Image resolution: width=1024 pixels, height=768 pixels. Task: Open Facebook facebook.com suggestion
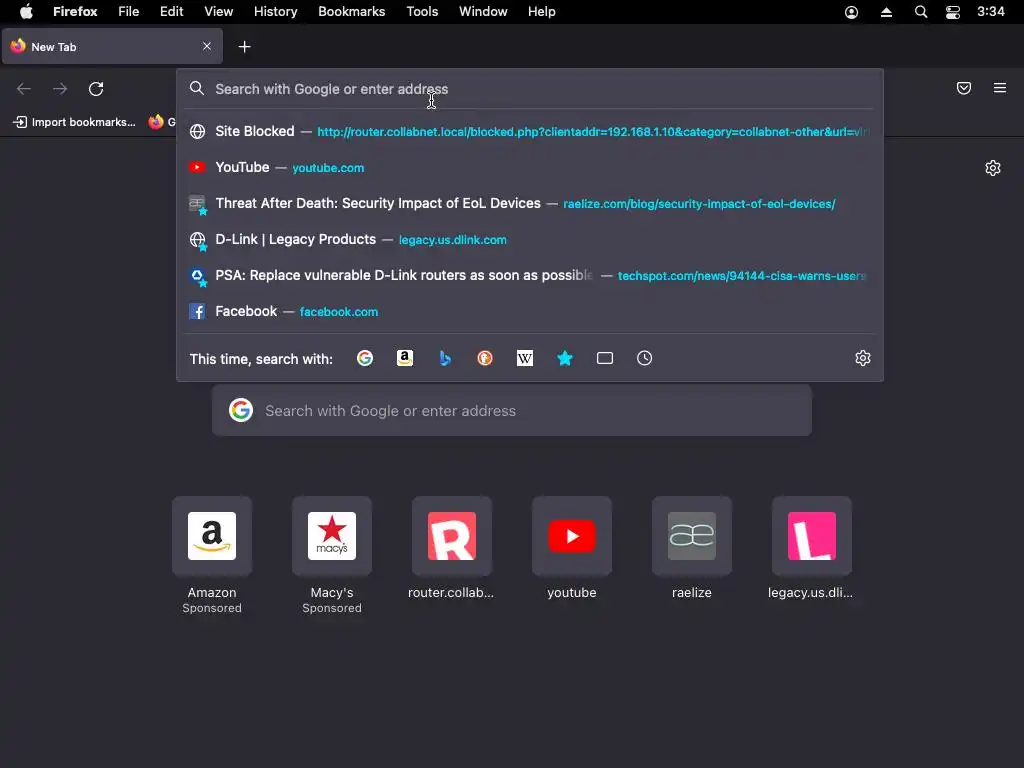[x=530, y=311]
